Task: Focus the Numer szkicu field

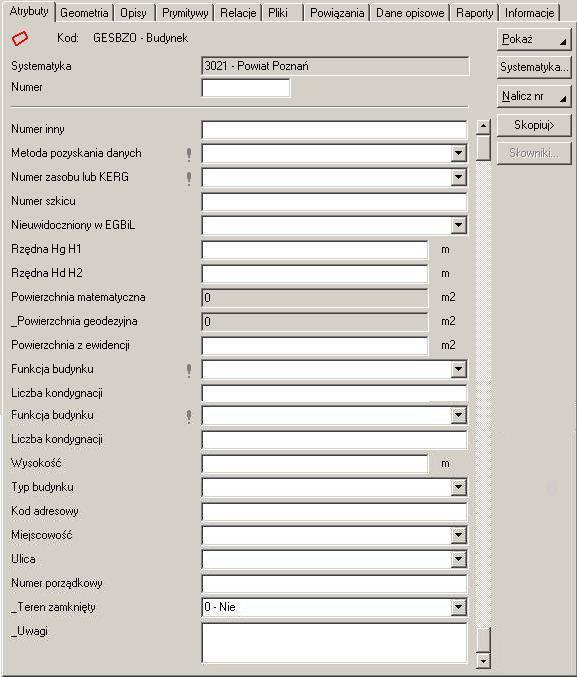Action: [334, 201]
